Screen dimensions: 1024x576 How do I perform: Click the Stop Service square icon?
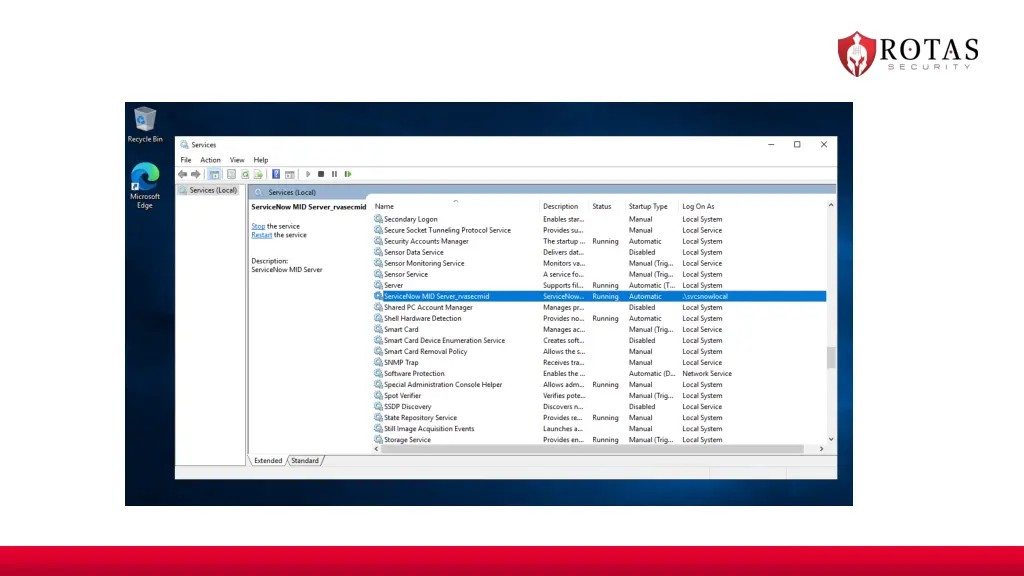pos(321,174)
